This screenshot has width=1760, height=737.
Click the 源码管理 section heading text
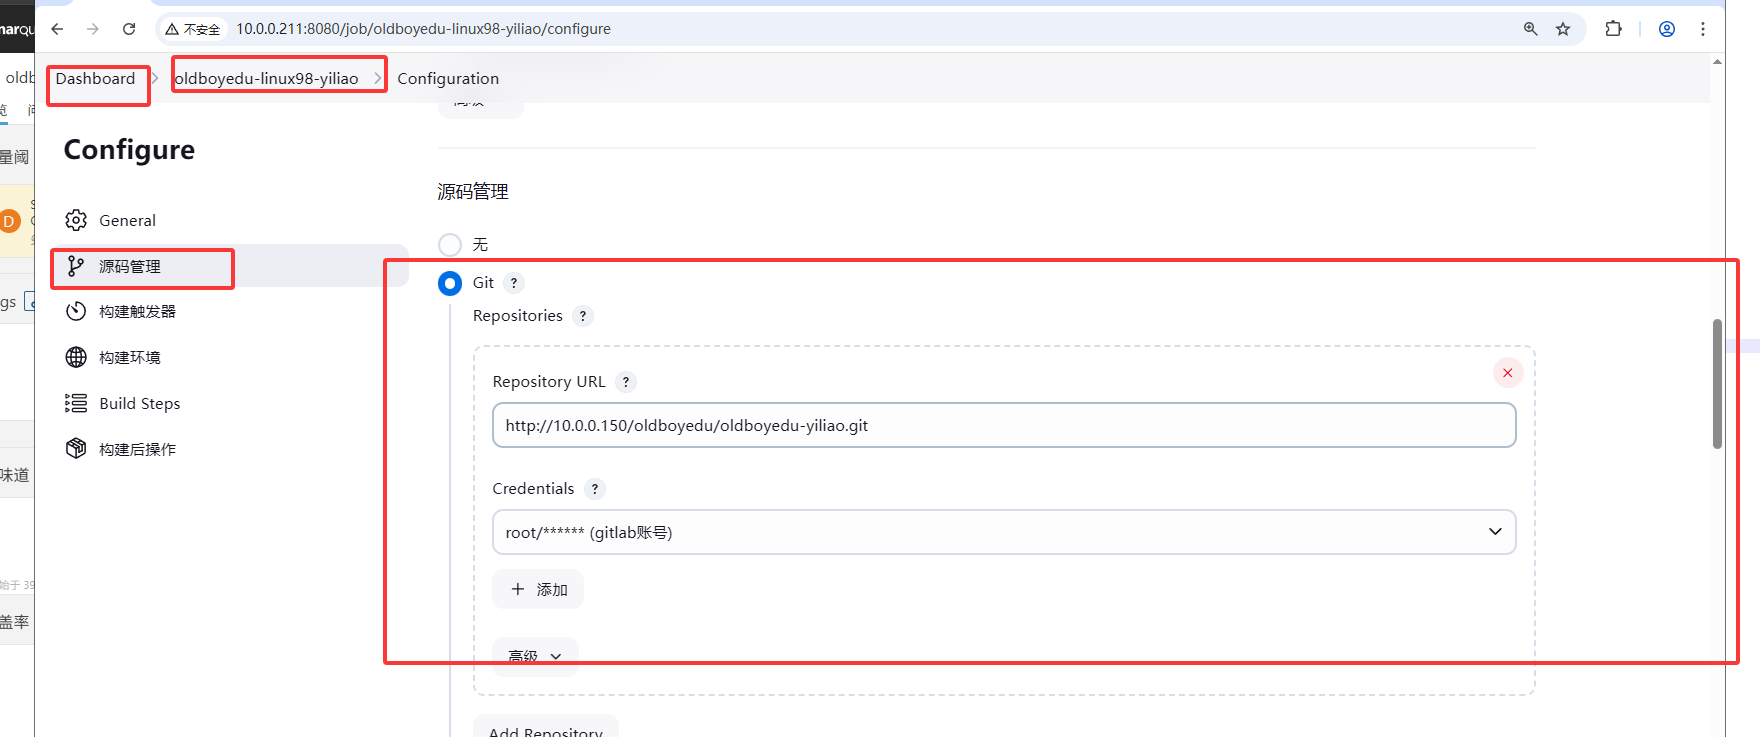(473, 192)
